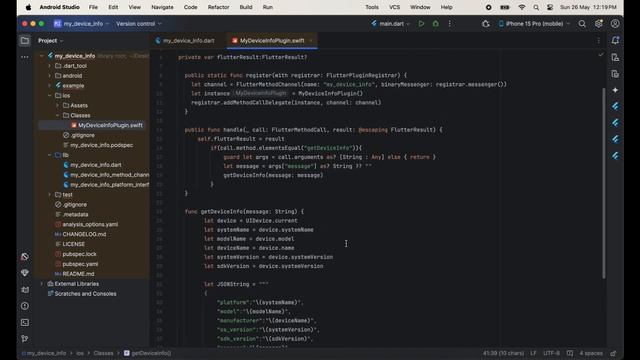
Task: Expand External Libraries node
Action: [x=42, y=284]
